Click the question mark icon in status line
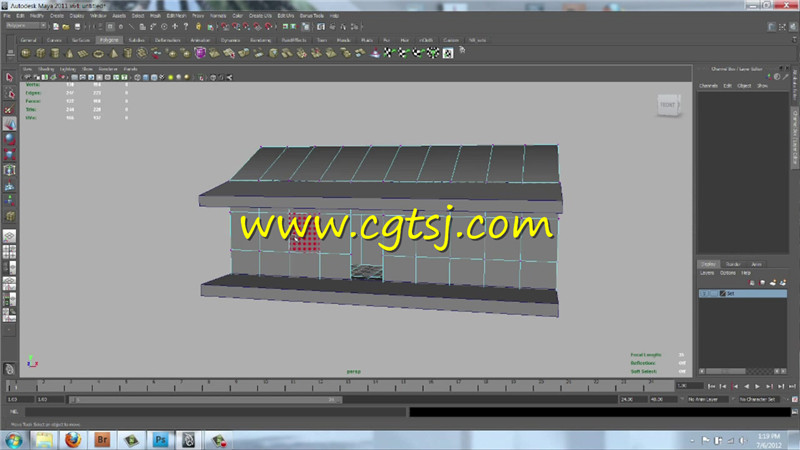This screenshot has height=450, width=800. pos(186,27)
